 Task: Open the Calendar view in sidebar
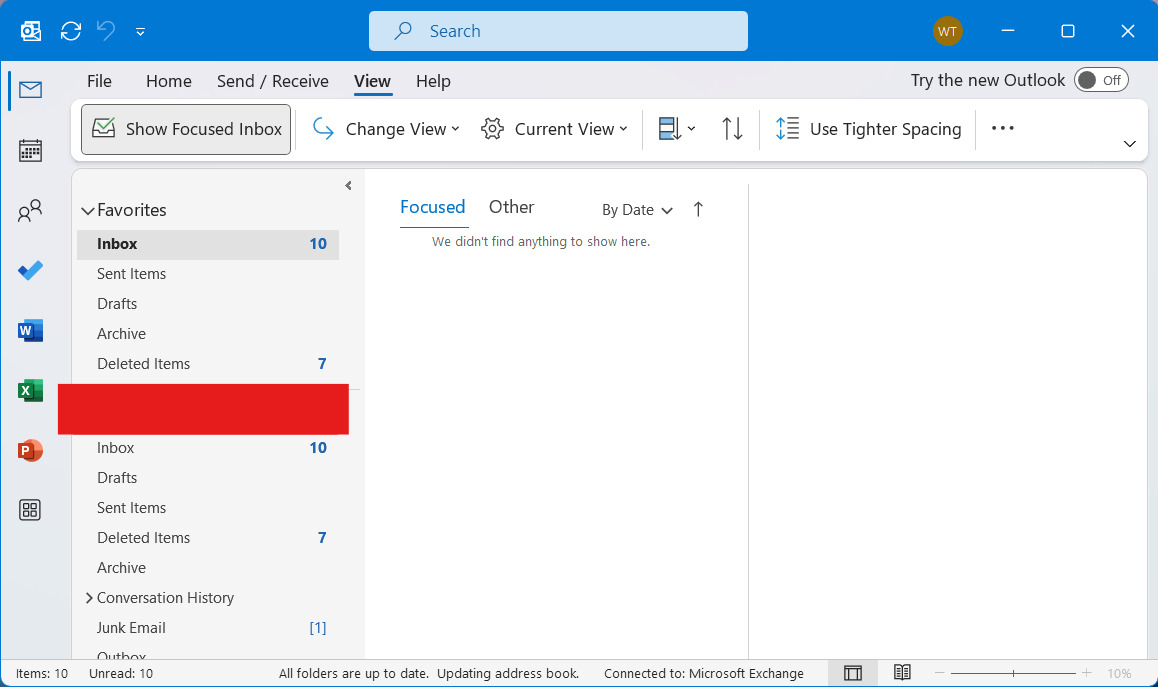point(30,151)
